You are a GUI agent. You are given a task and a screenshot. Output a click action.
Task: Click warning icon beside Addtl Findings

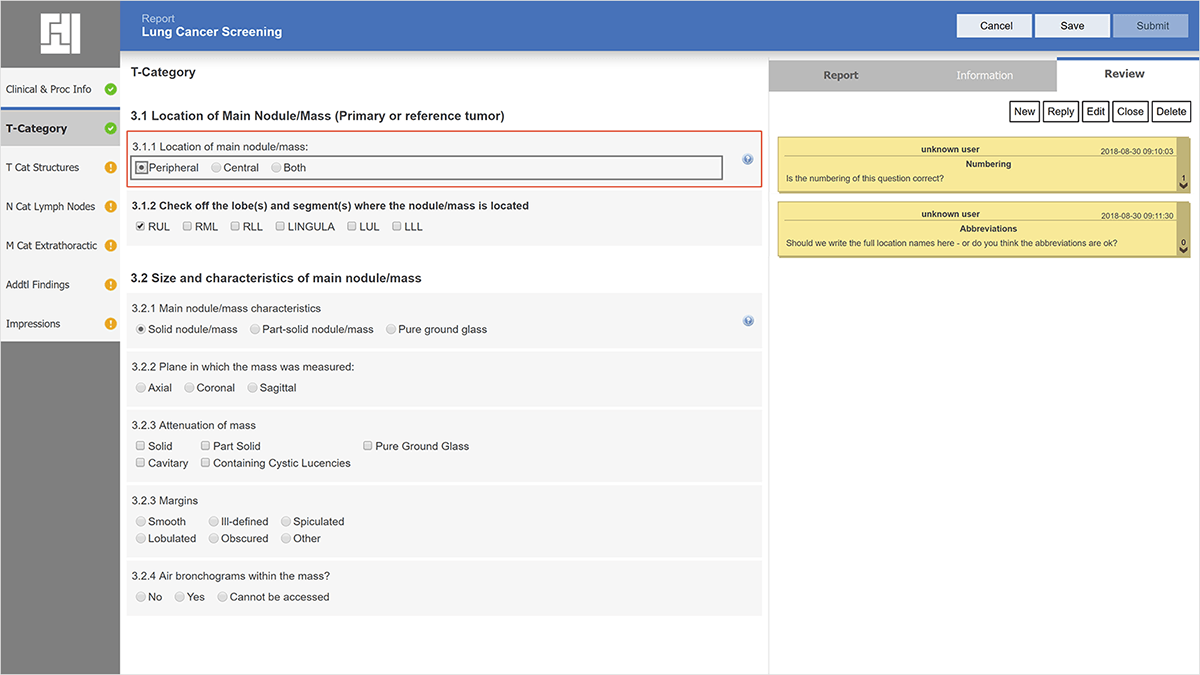(111, 284)
